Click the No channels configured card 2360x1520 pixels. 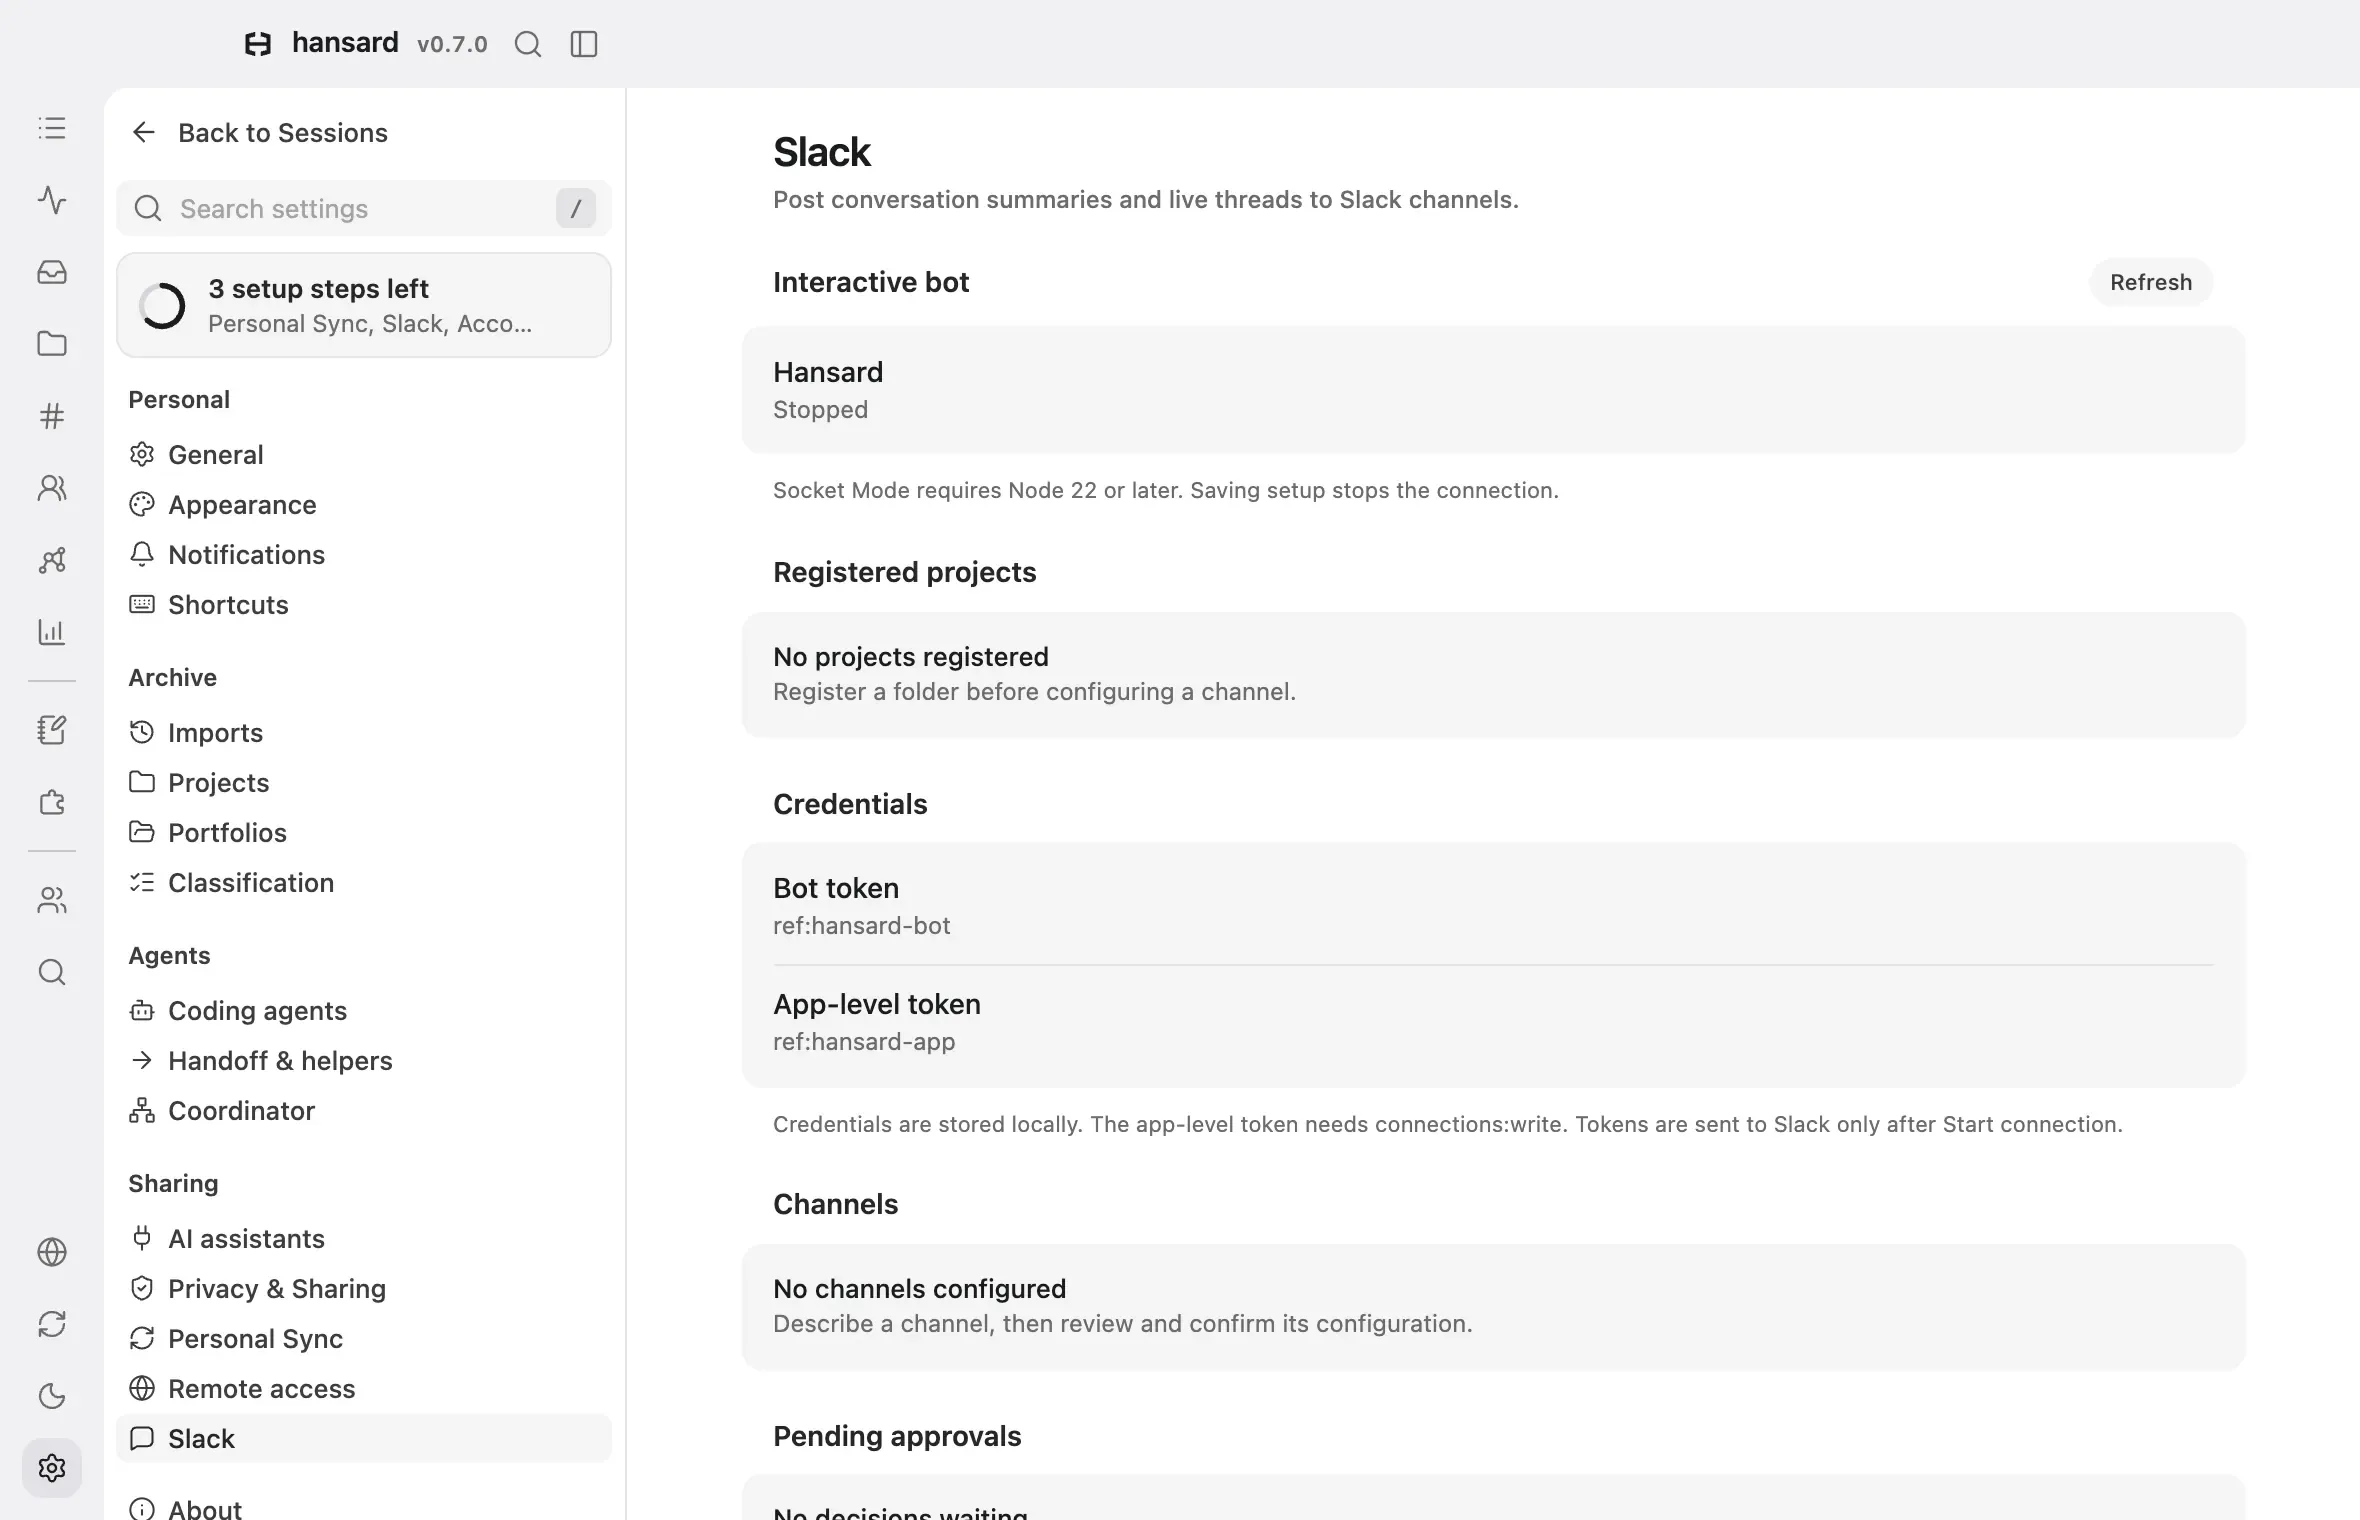[x=1494, y=1307]
